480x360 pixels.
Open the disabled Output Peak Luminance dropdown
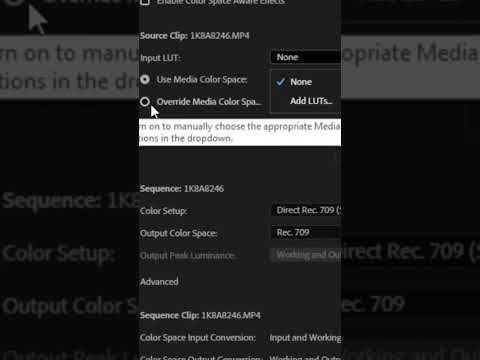306,255
